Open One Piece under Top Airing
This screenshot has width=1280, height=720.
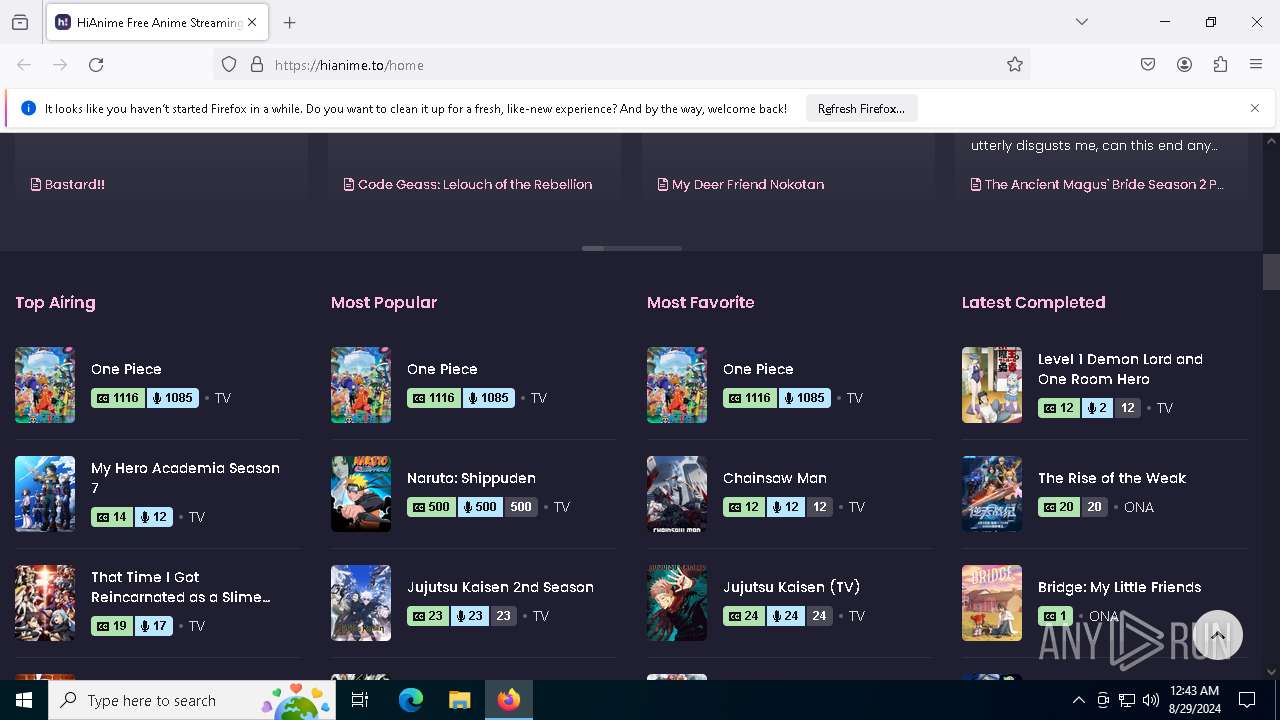click(126, 369)
